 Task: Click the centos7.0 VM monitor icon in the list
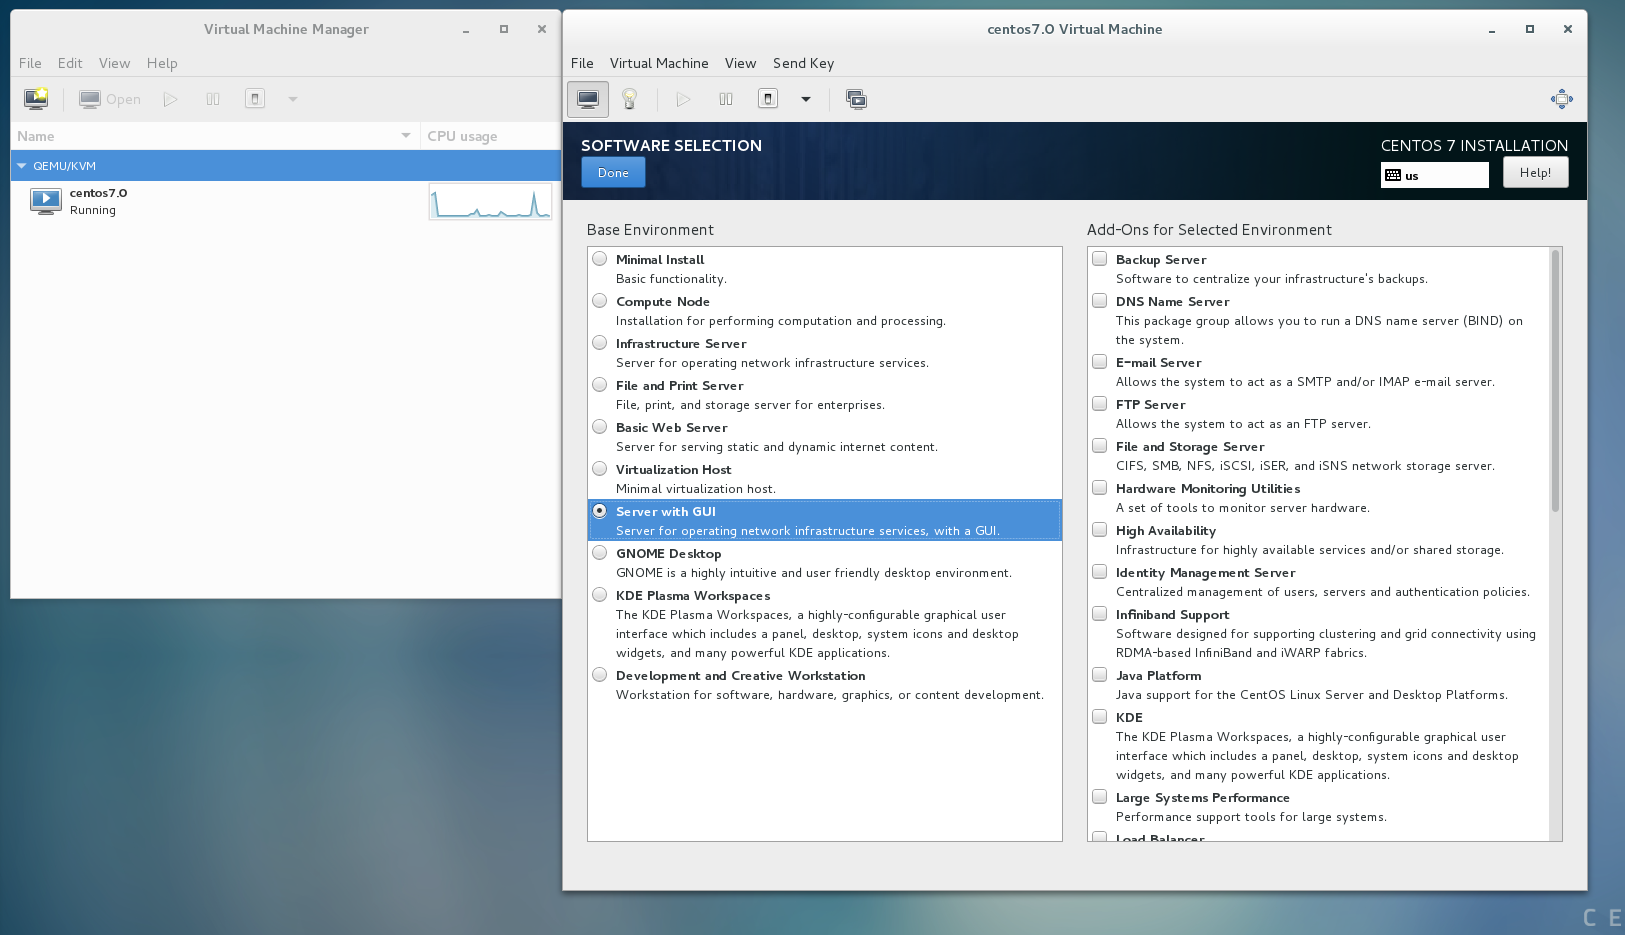pyautogui.click(x=46, y=201)
